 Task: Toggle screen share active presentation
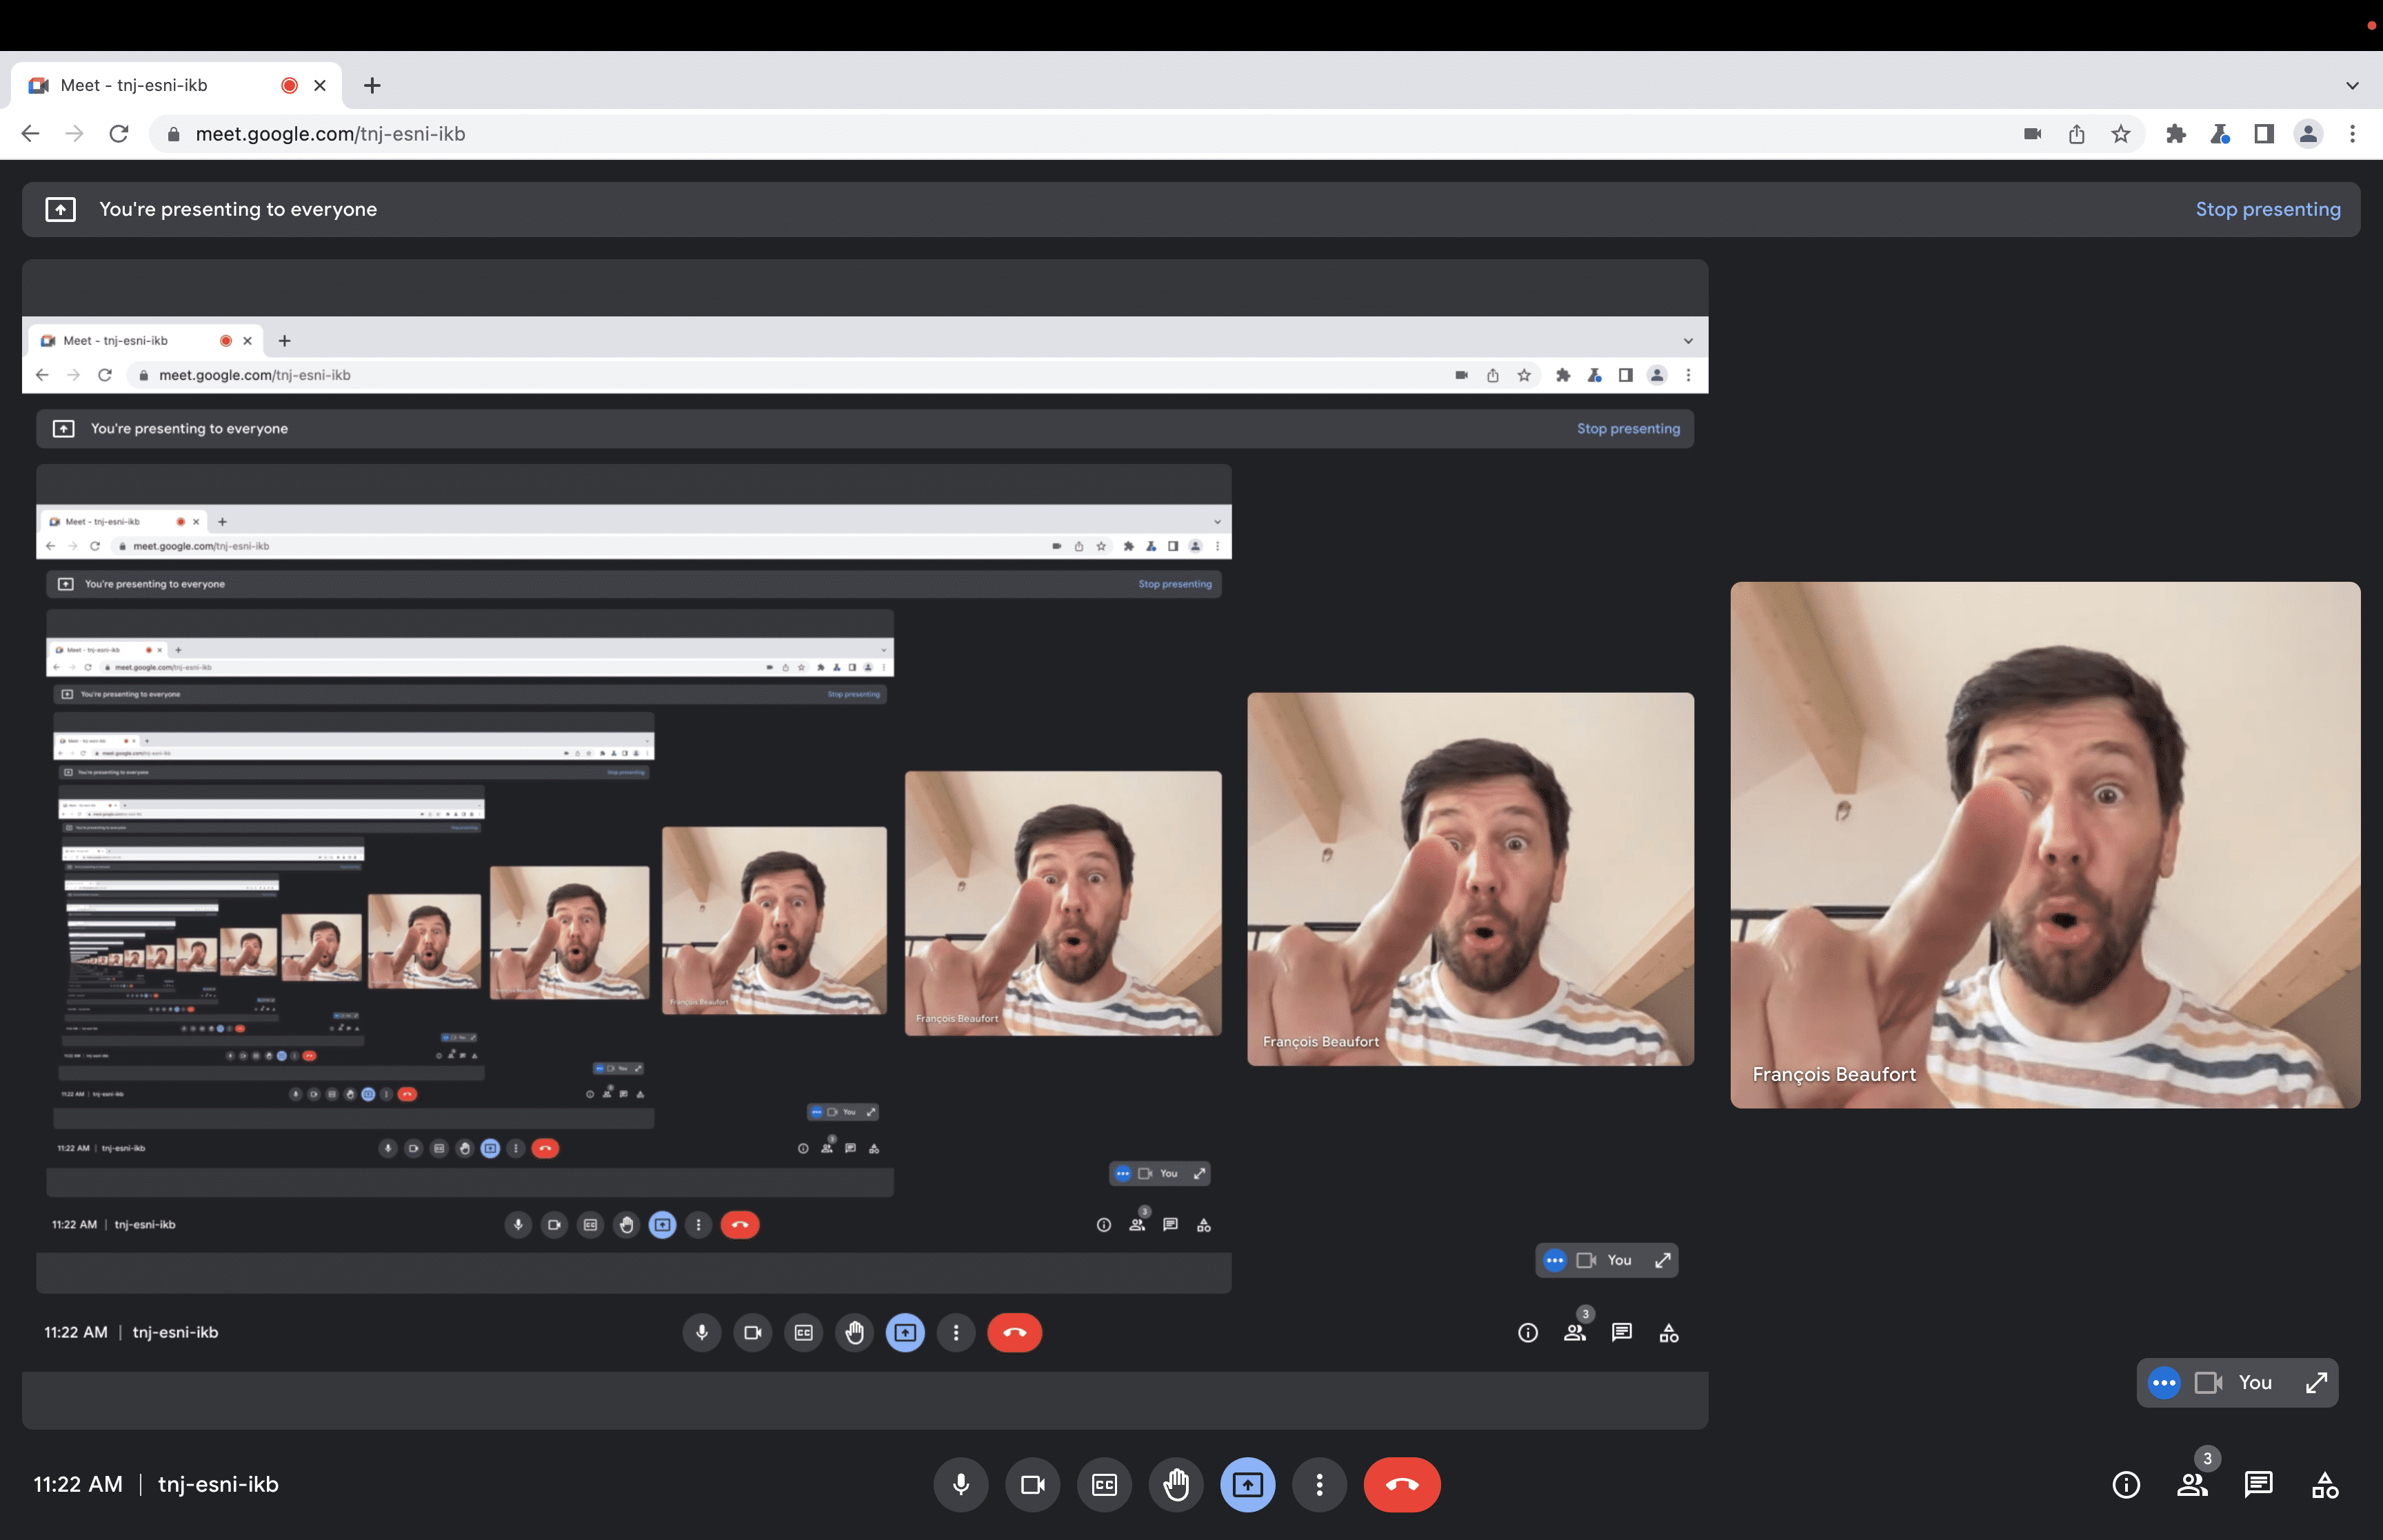click(x=1247, y=1484)
